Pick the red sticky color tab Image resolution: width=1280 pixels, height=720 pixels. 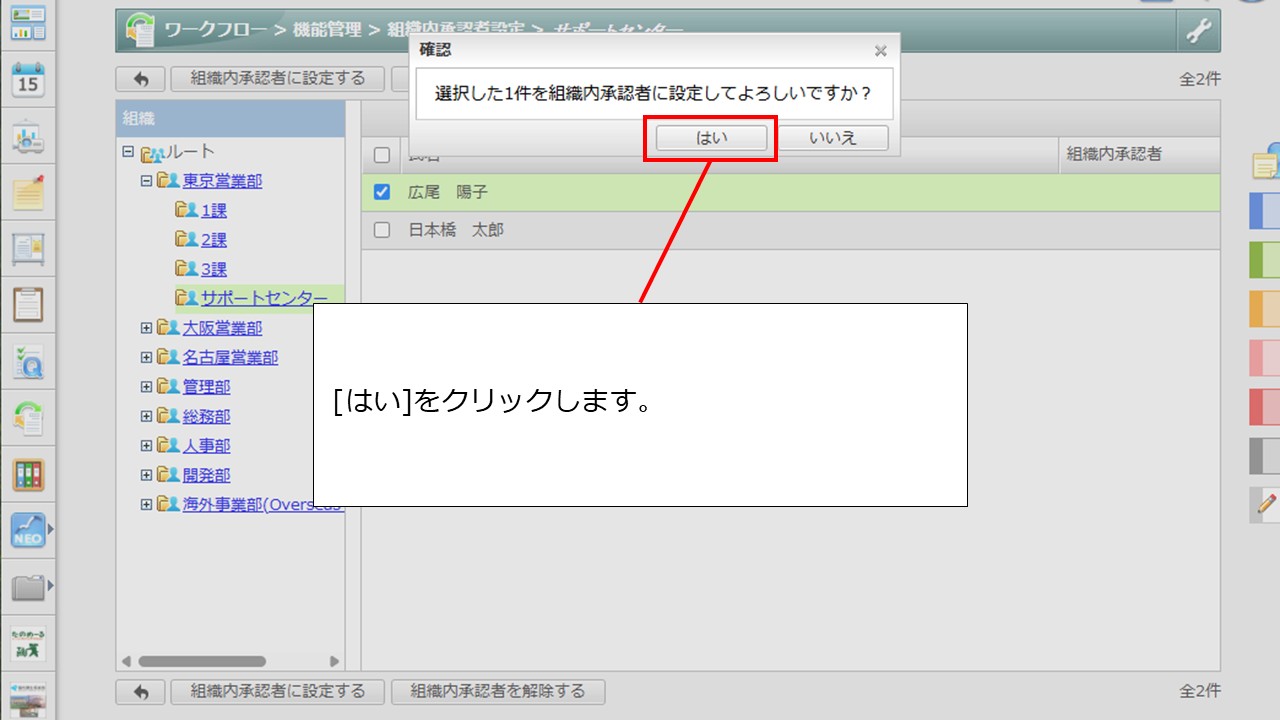coord(1265,407)
